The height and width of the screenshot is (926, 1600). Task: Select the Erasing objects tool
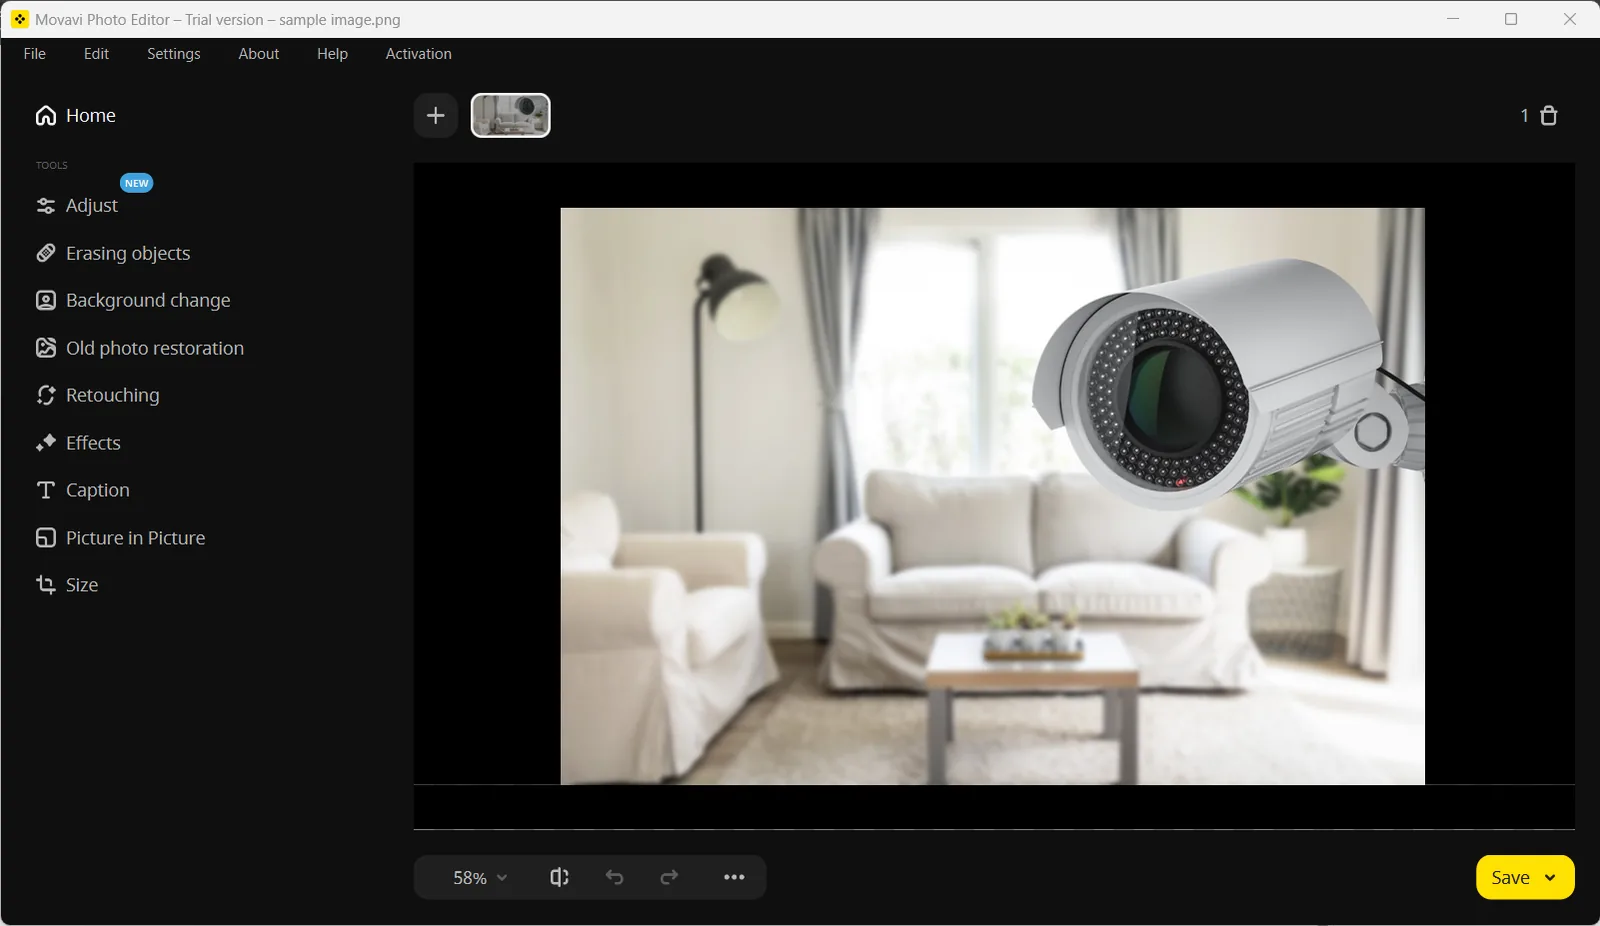(x=113, y=253)
